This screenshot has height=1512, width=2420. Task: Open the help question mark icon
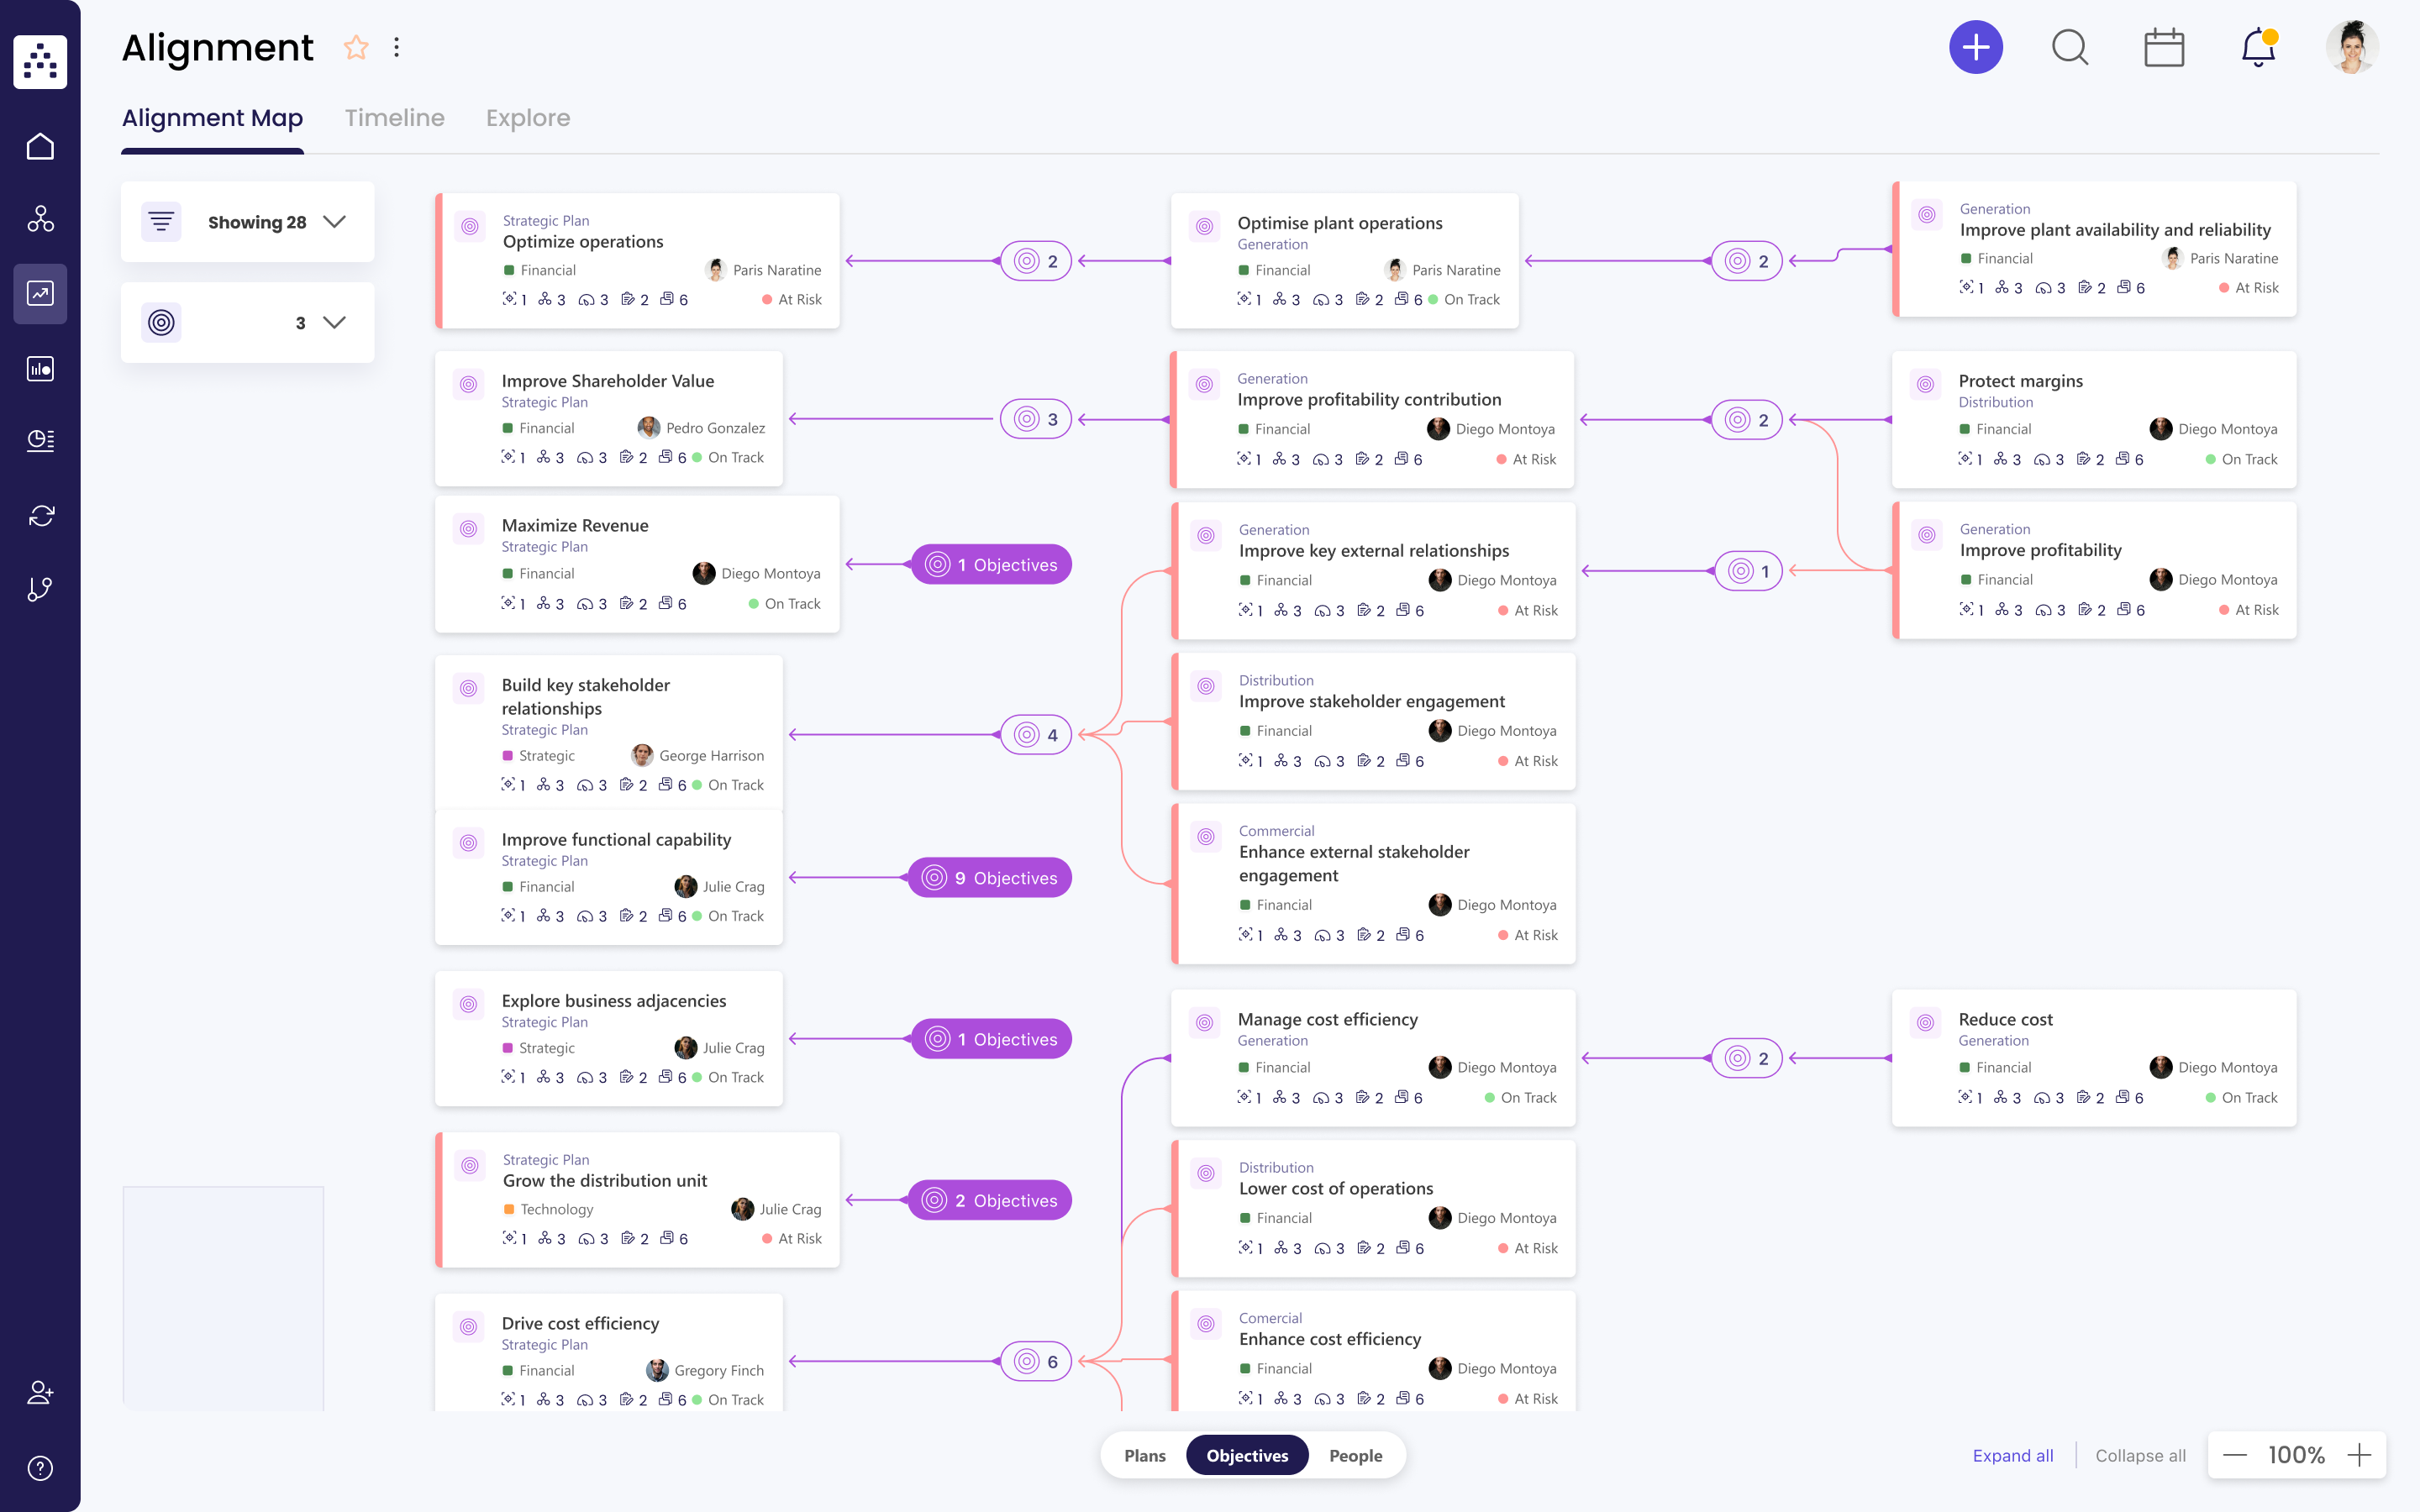[x=40, y=1467]
